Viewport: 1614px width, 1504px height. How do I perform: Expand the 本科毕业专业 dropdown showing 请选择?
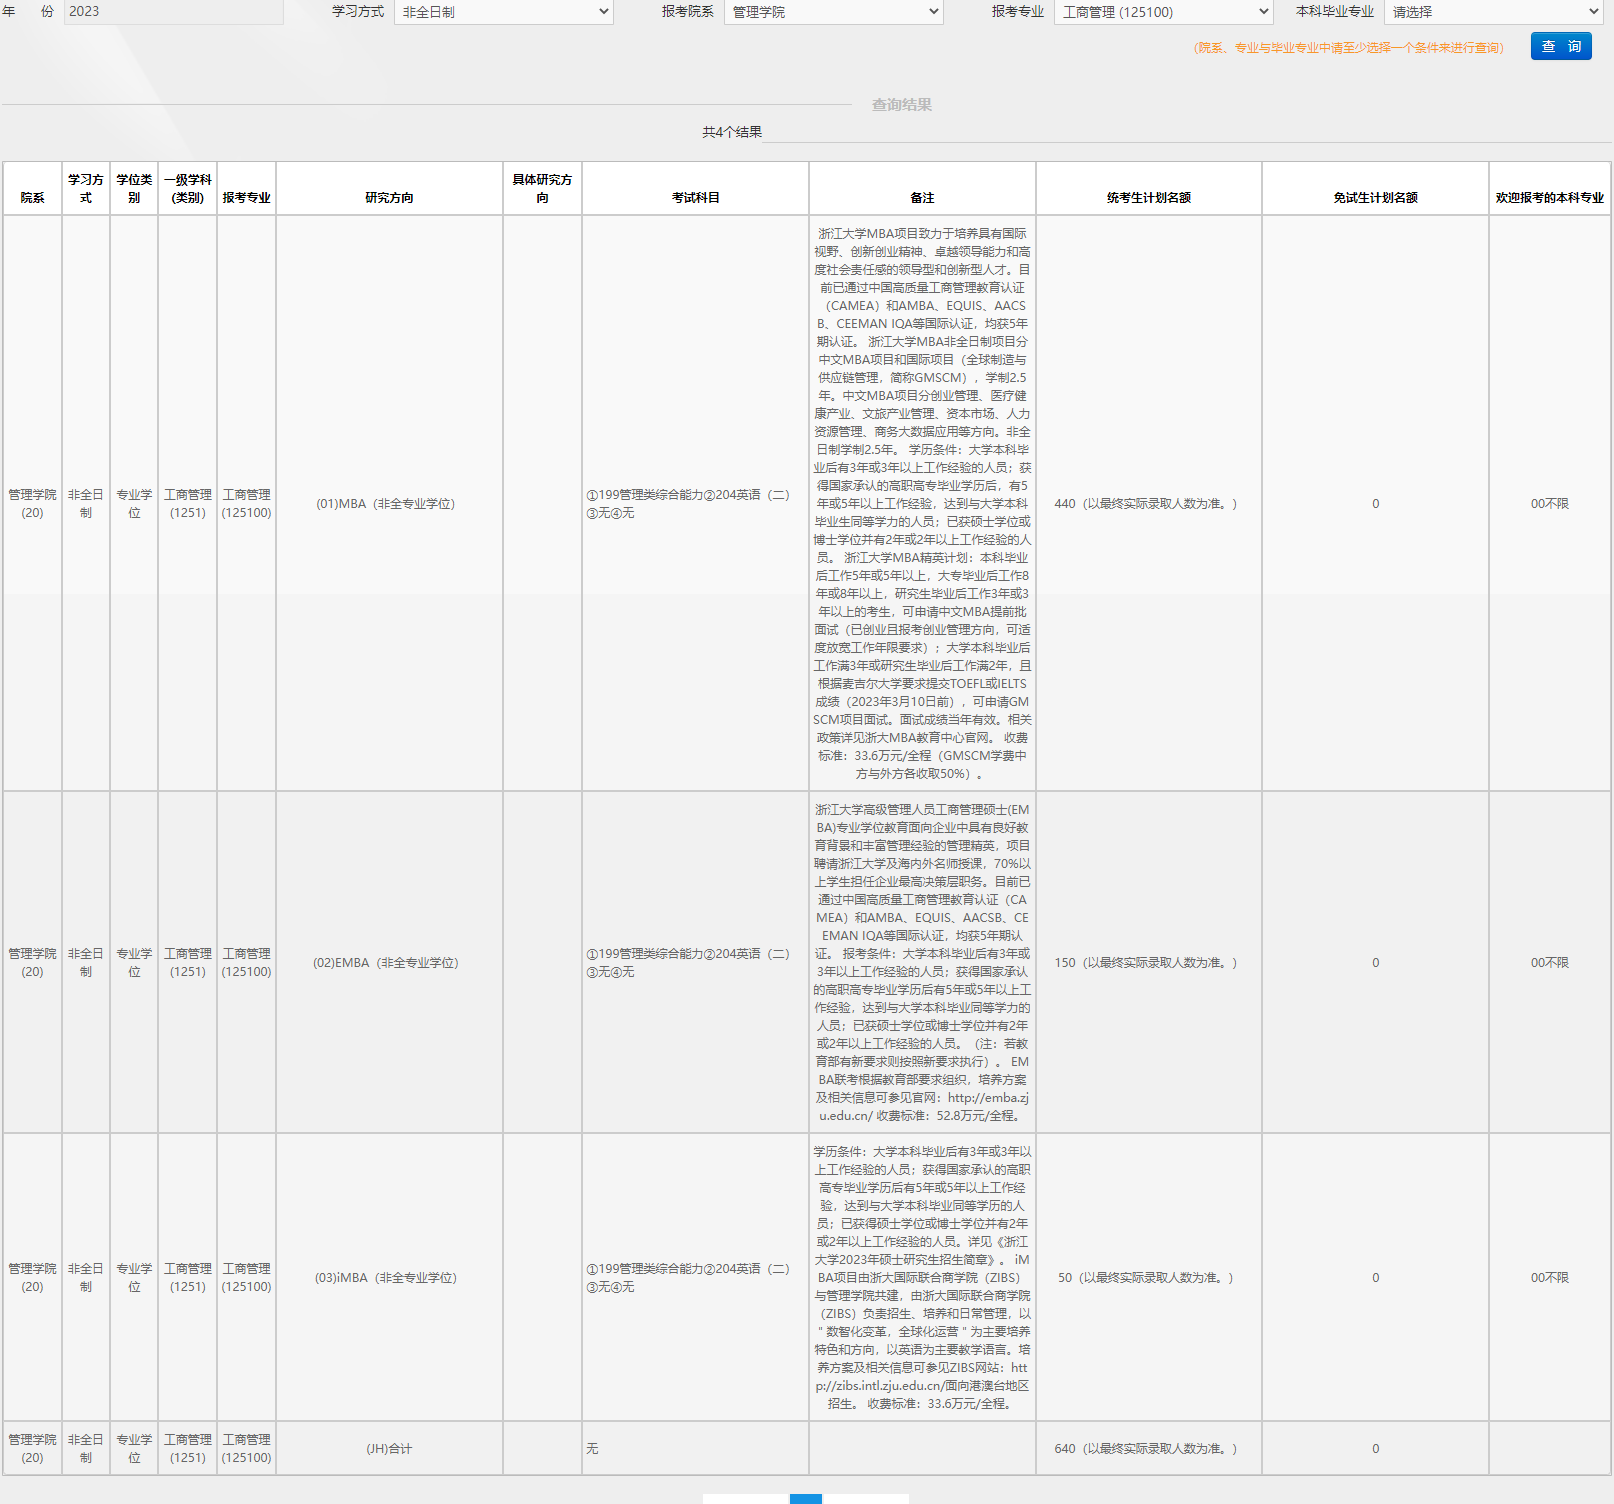pyautogui.click(x=1494, y=12)
